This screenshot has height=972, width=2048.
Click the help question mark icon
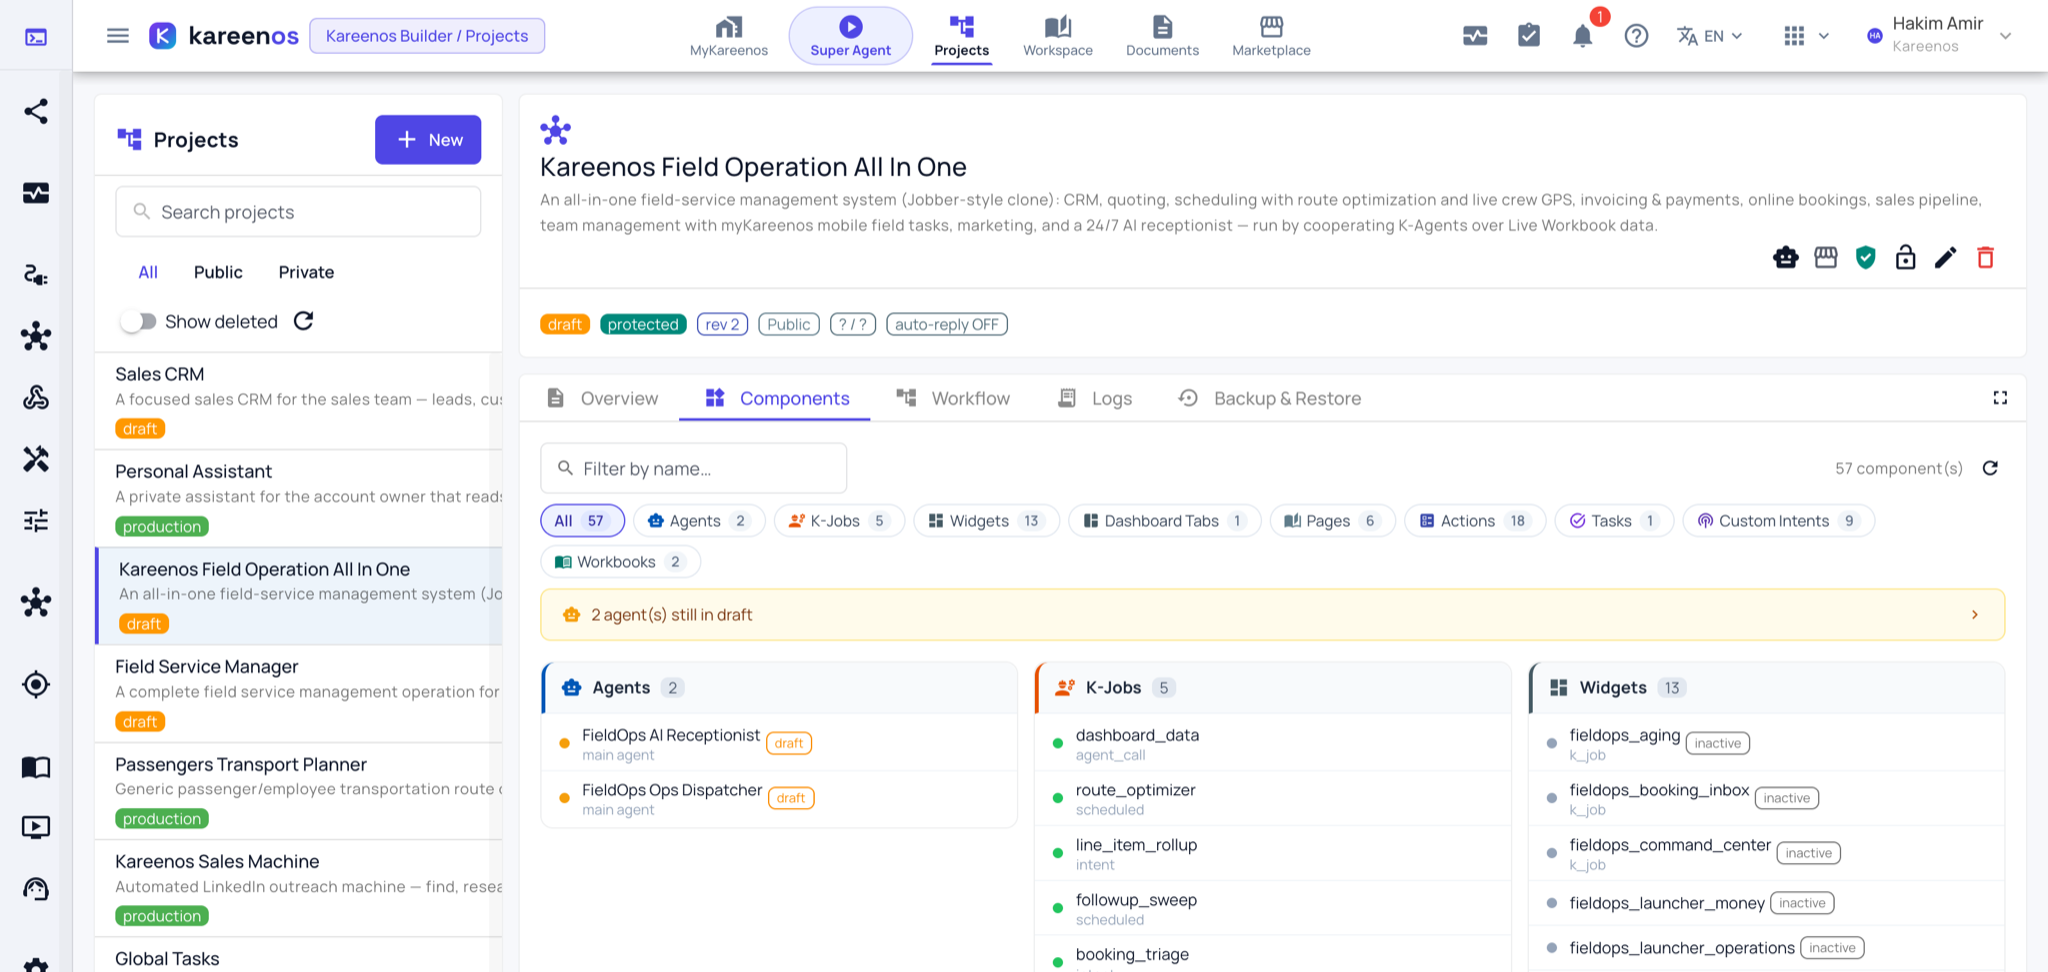click(x=1636, y=36)
